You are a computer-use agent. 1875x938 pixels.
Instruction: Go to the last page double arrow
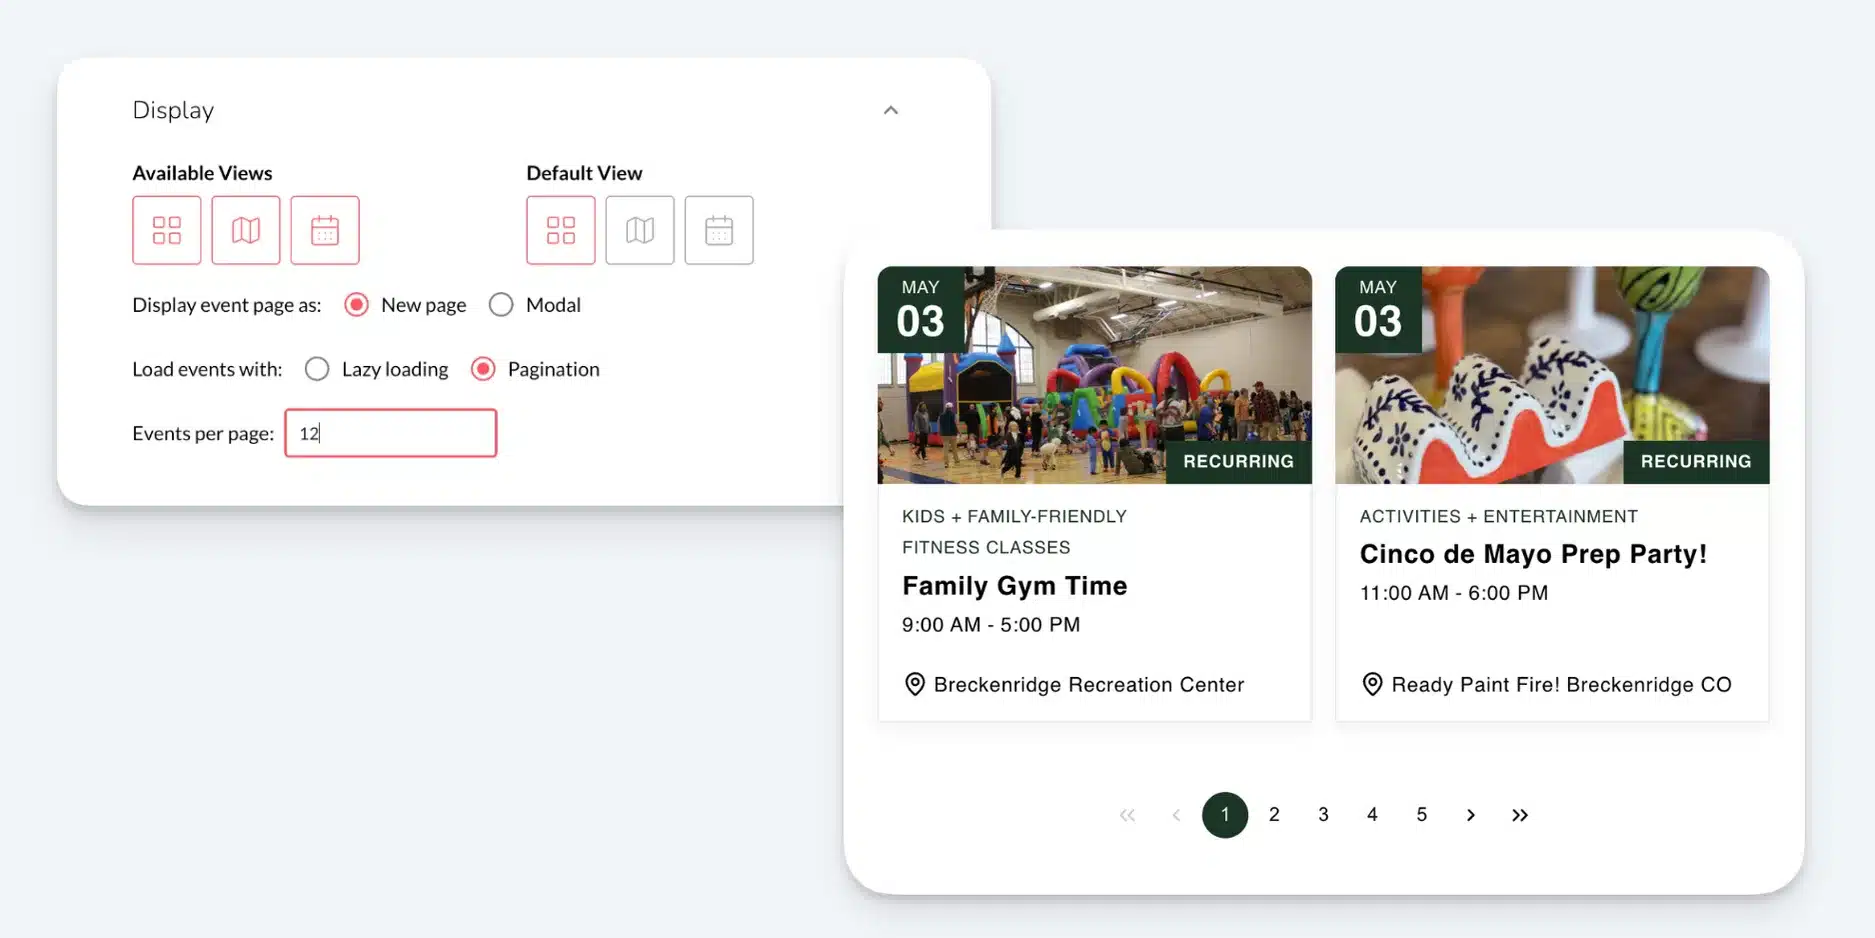(x=1520, y=815)
